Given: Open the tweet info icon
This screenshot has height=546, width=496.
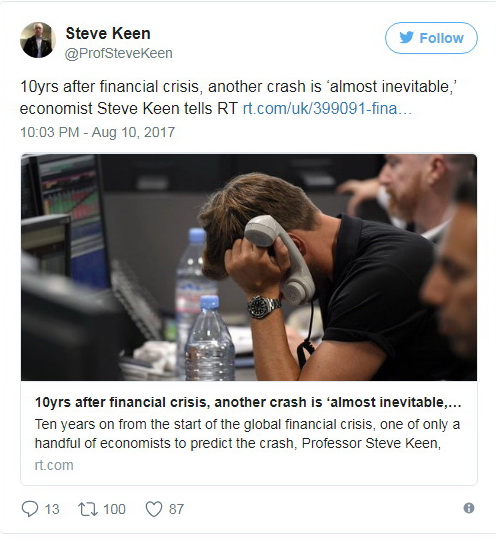Looking at the screenshot, I should point(469,508).
